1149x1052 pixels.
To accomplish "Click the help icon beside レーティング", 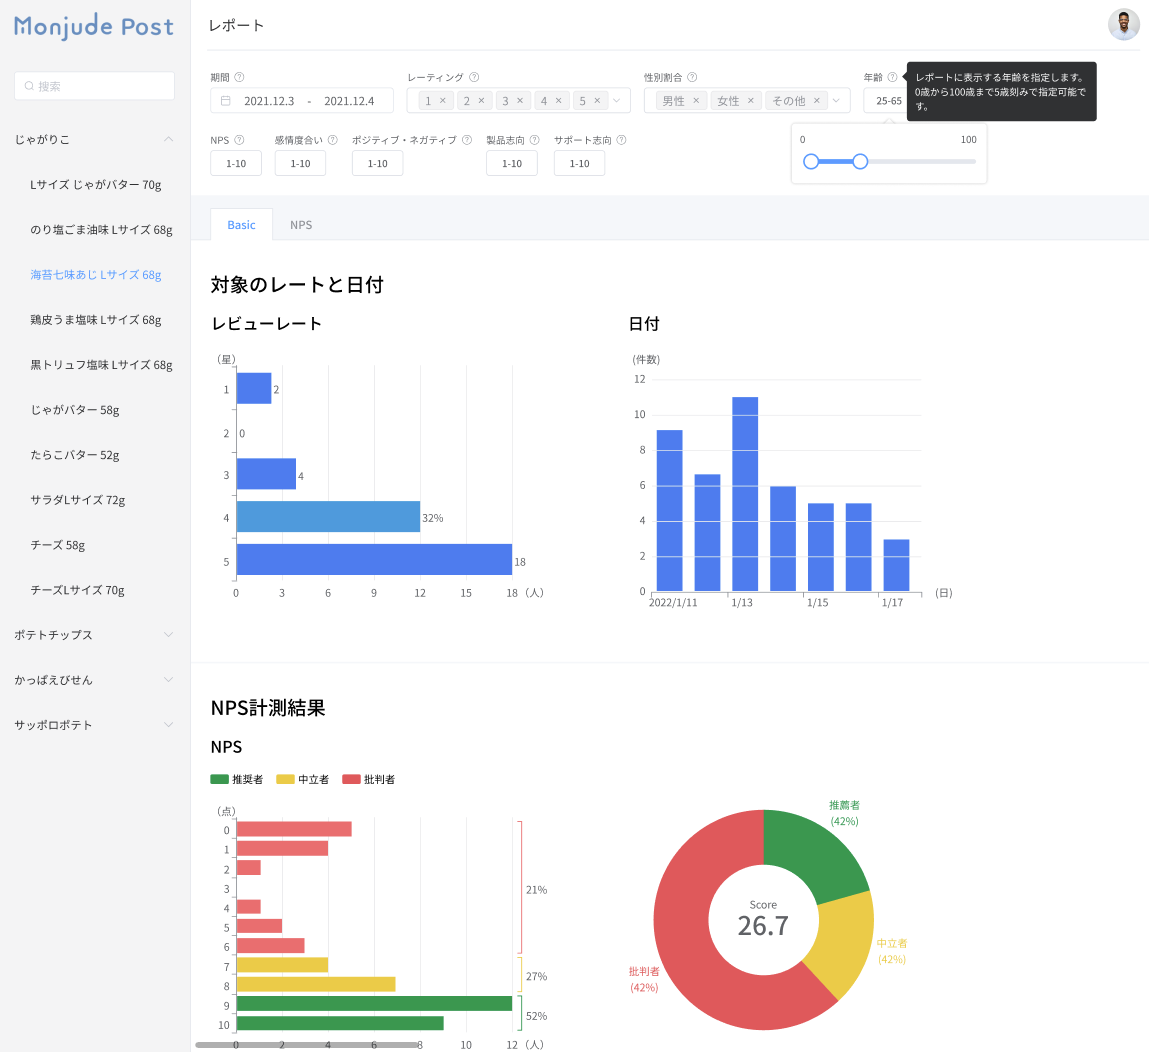I will (x=474, y=77).
